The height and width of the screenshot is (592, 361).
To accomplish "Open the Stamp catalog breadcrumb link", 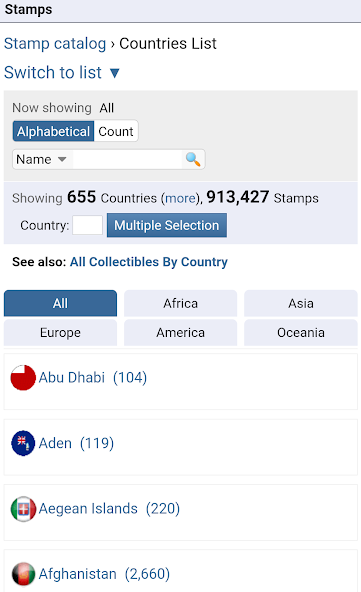I will tap(55, 43).
